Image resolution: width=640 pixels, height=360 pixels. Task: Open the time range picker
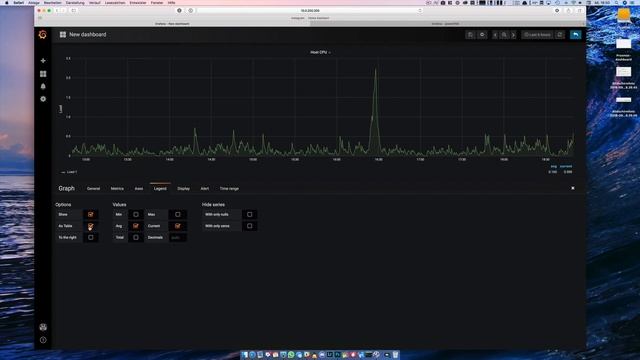click(x=537, y=35)
